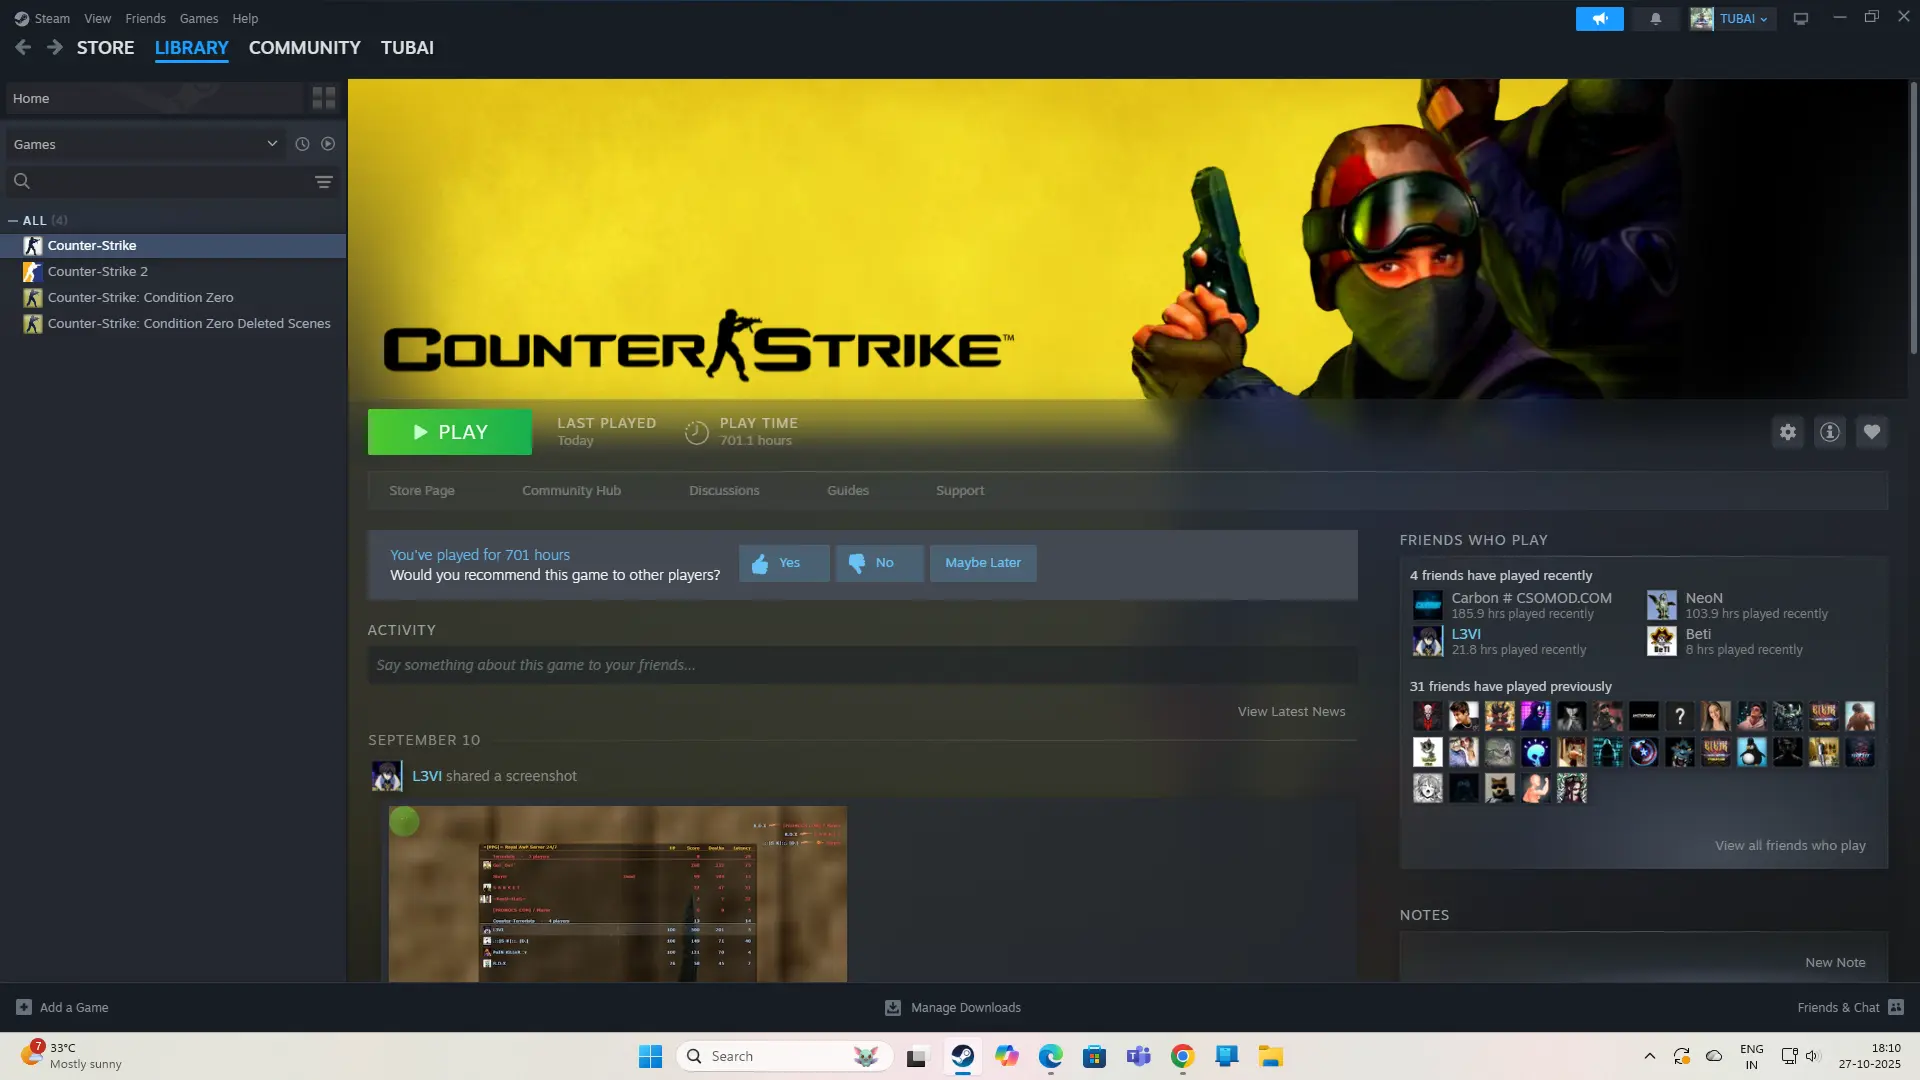The image size is (1920, 1080).
Task: Click the library search magnifier icon
Action: (x=22, y=181)
